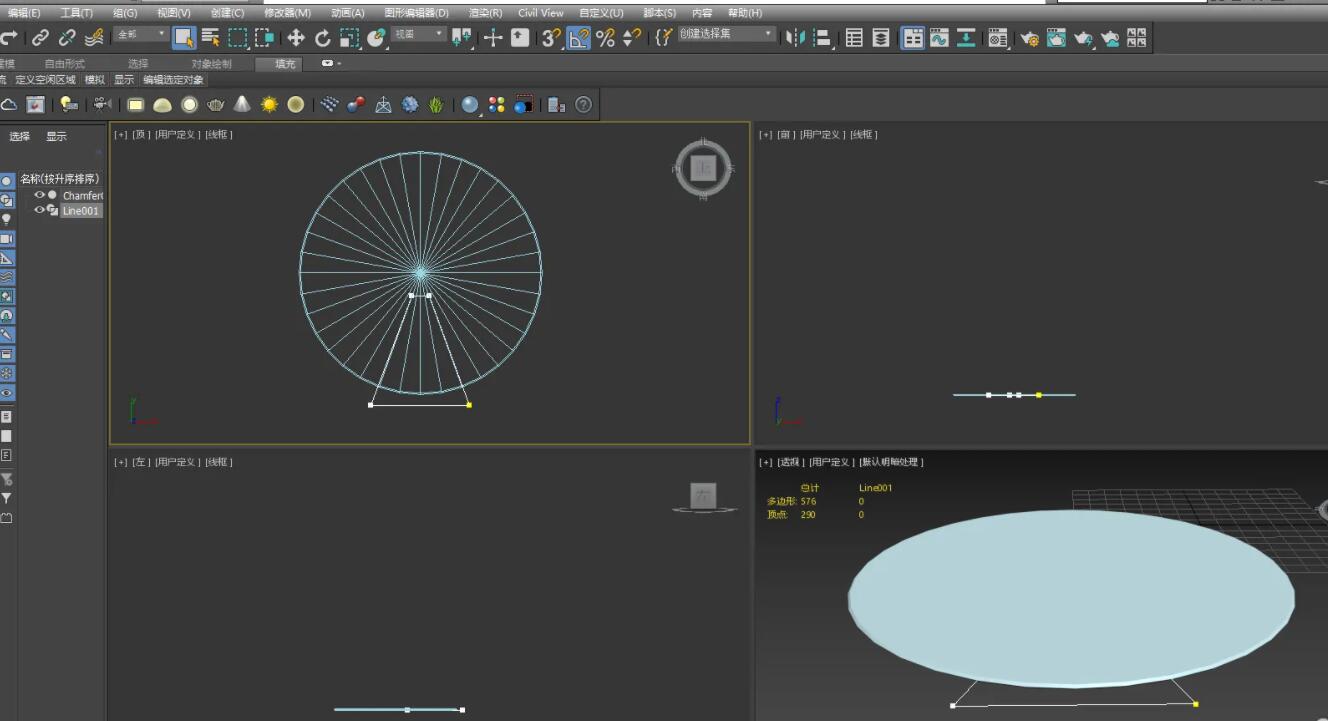
Task: Open the perspective [默认明暗处理] shading menu
Action: pos(891,462)
